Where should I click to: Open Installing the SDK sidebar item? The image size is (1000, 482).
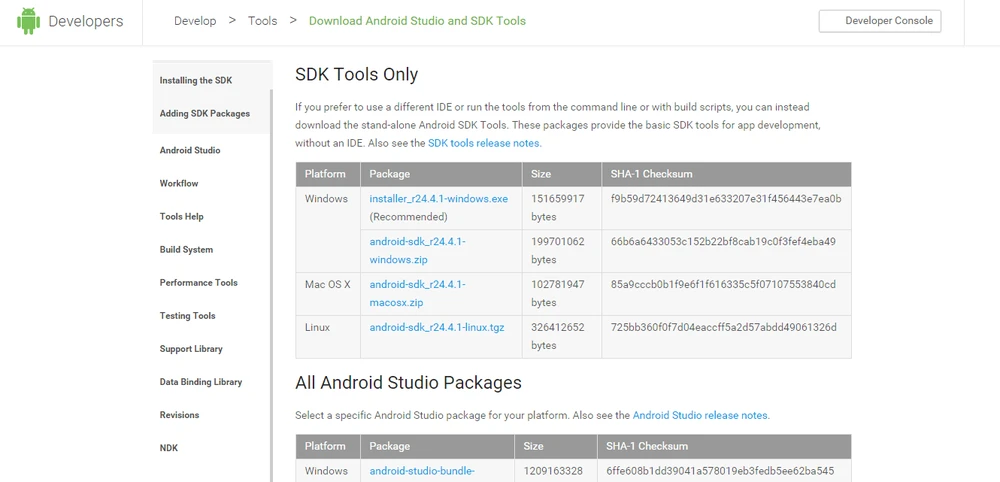coord(196,81)
